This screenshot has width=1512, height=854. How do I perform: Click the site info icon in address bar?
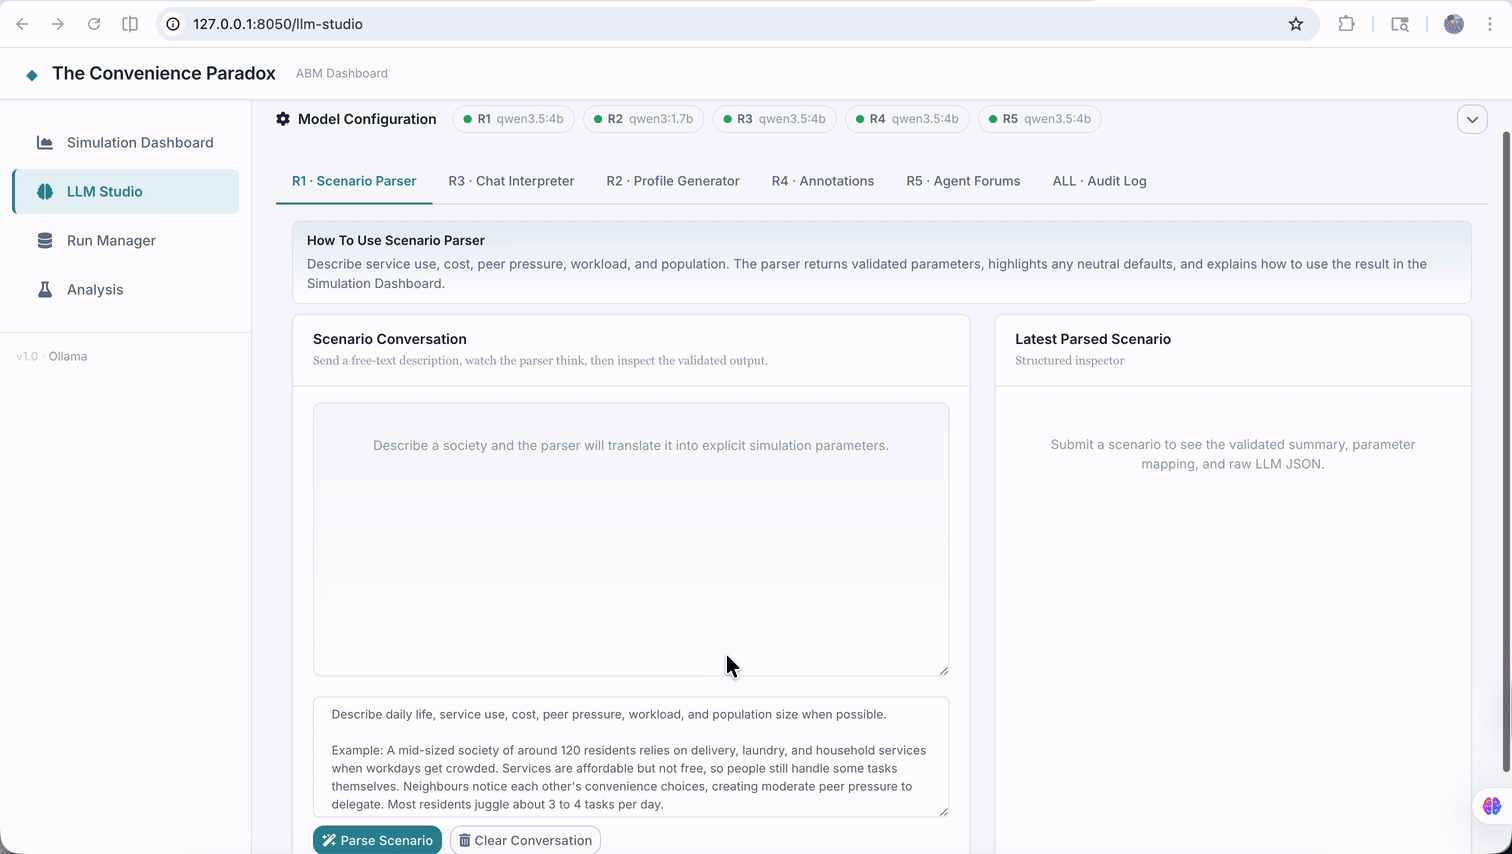pyautogui.click(x=173, y=24)
